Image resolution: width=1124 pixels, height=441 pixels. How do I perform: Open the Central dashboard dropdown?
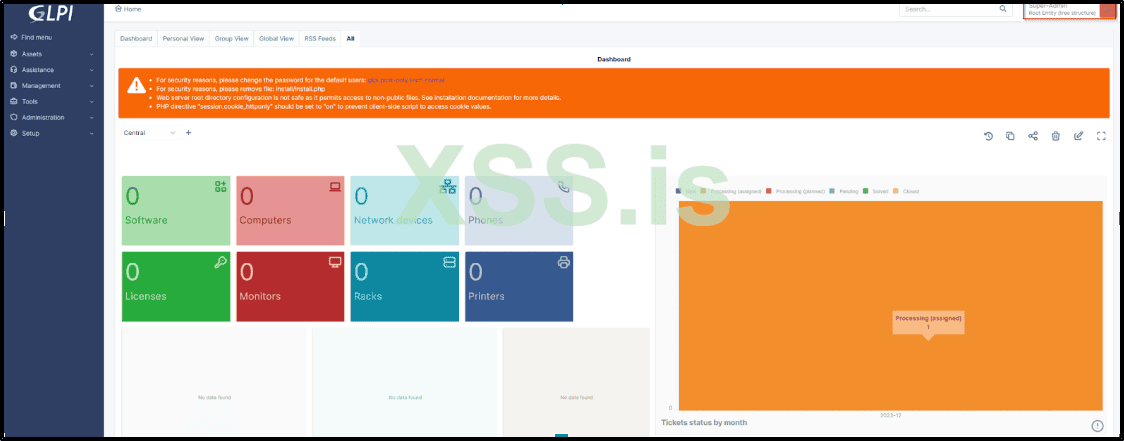pyautogui.click(x=150, y=133)
